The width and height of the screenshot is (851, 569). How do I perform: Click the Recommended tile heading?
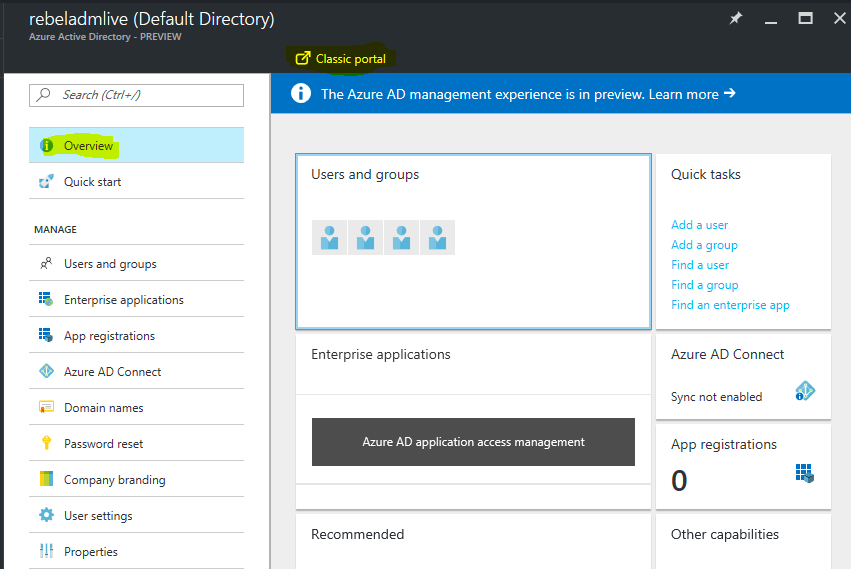[357, 534]
